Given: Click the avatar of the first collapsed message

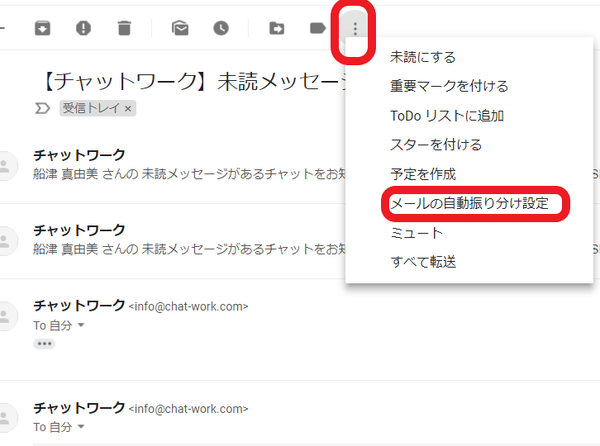Looking at the screenshot, I should (x=5, y=166).
